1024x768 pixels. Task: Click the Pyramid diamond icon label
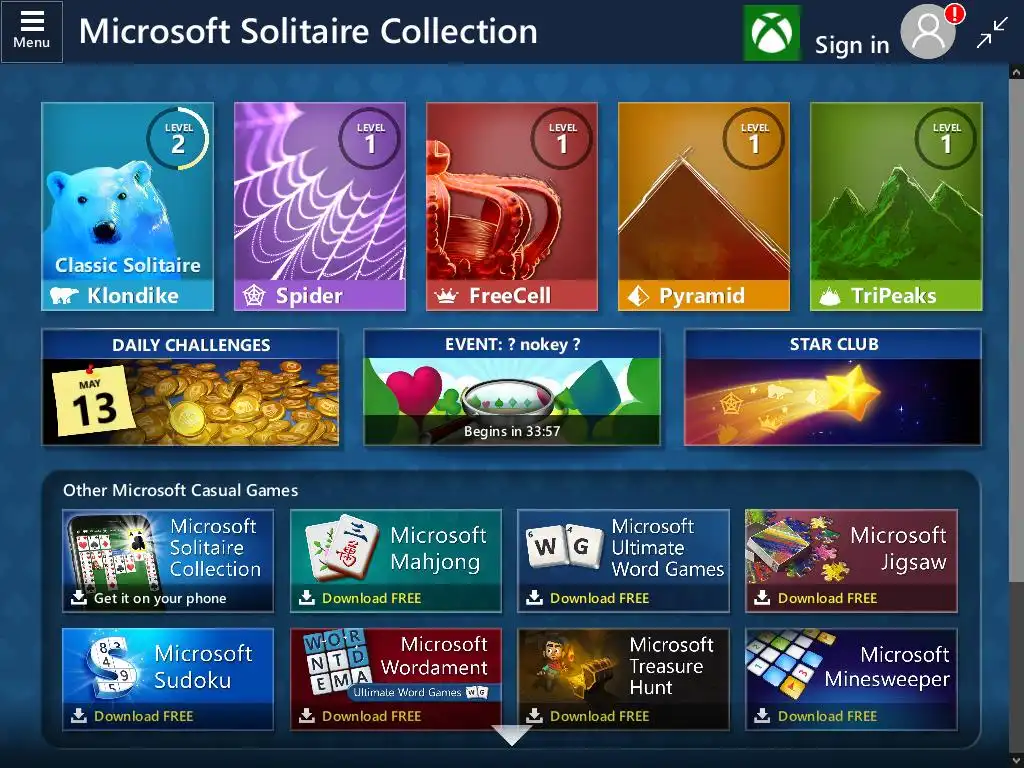click(x=638, y=296)
